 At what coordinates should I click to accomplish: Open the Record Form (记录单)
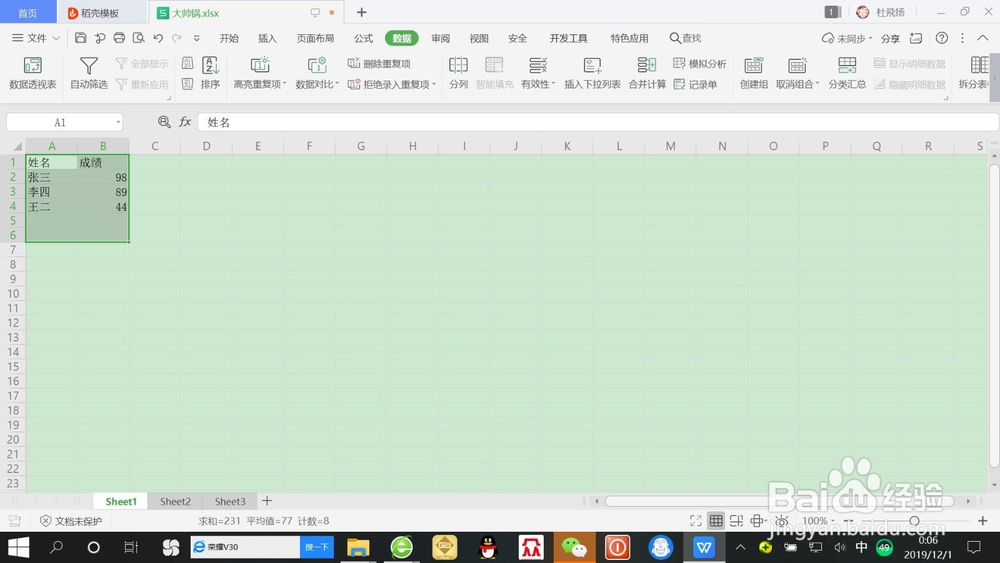695,84
